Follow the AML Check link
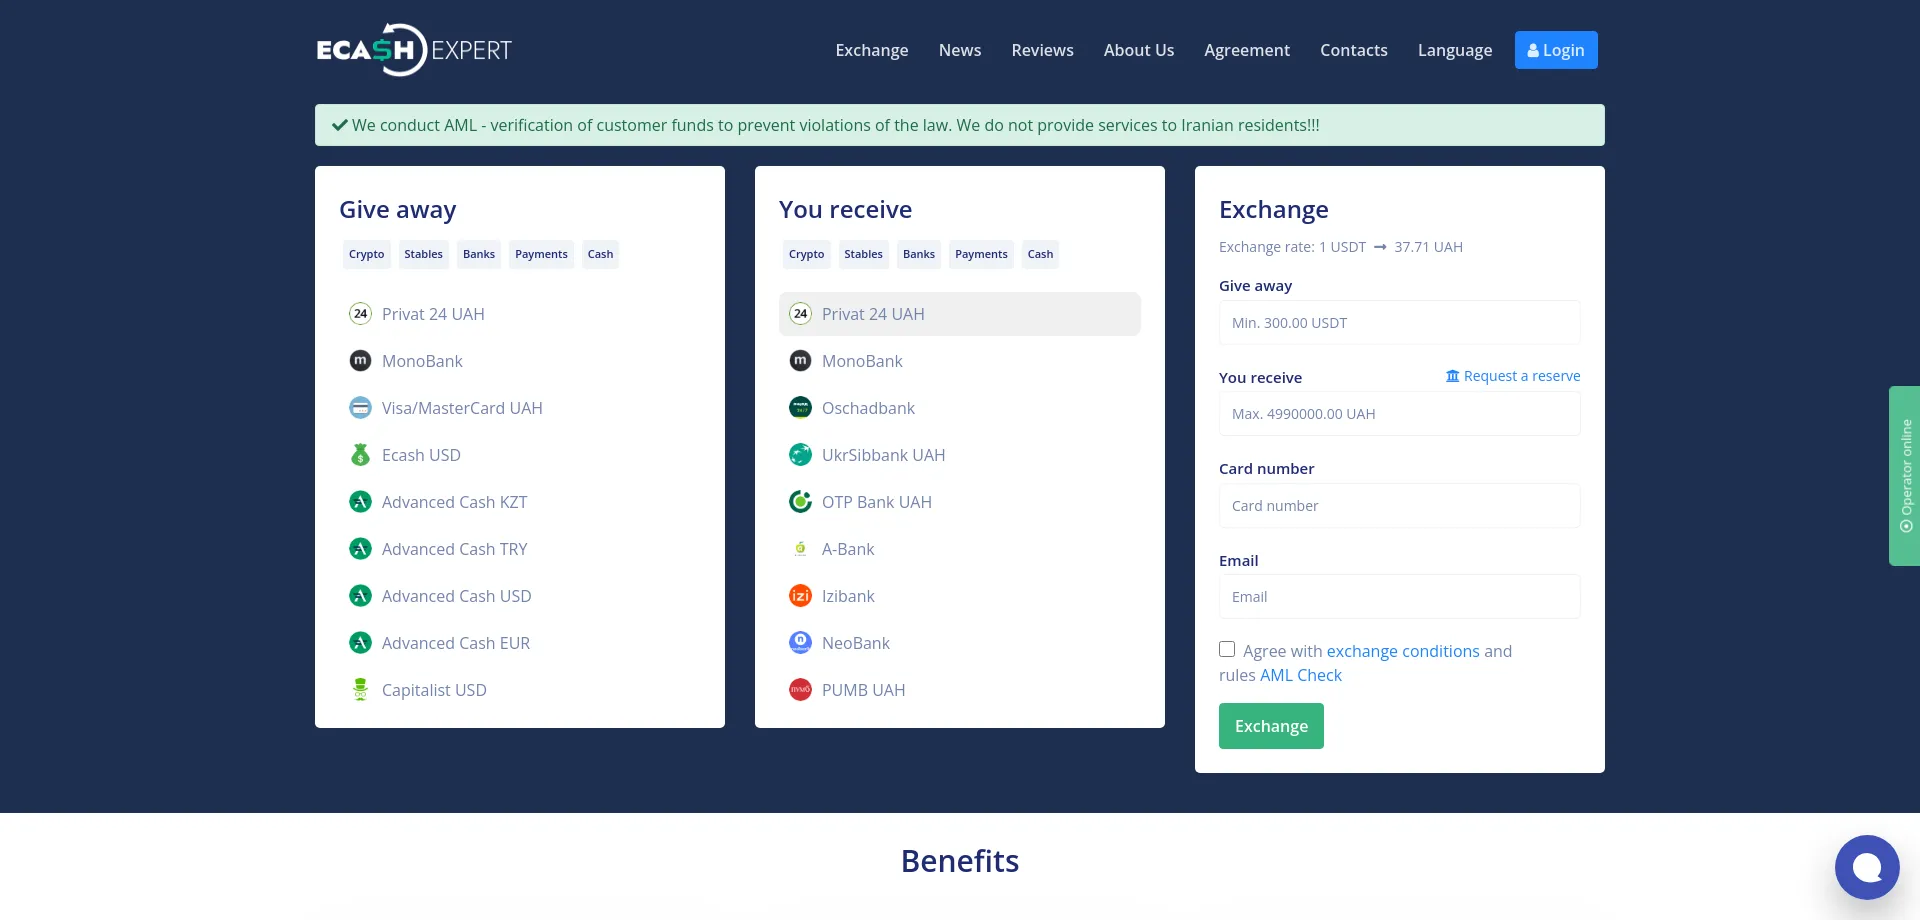This screenshot has height=920, width=1920. 1300,675
